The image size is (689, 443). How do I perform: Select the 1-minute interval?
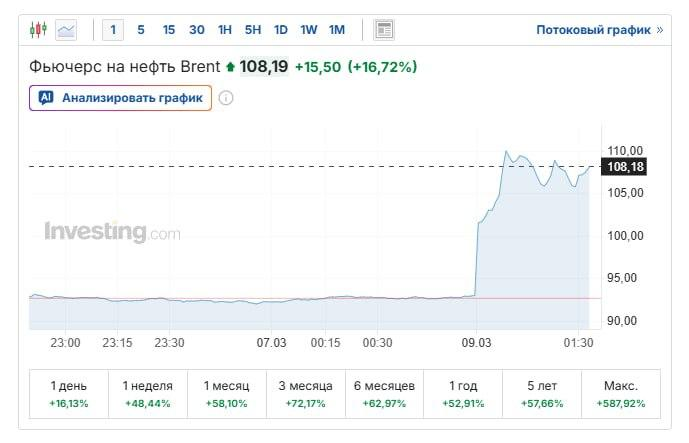coord(113,30)
